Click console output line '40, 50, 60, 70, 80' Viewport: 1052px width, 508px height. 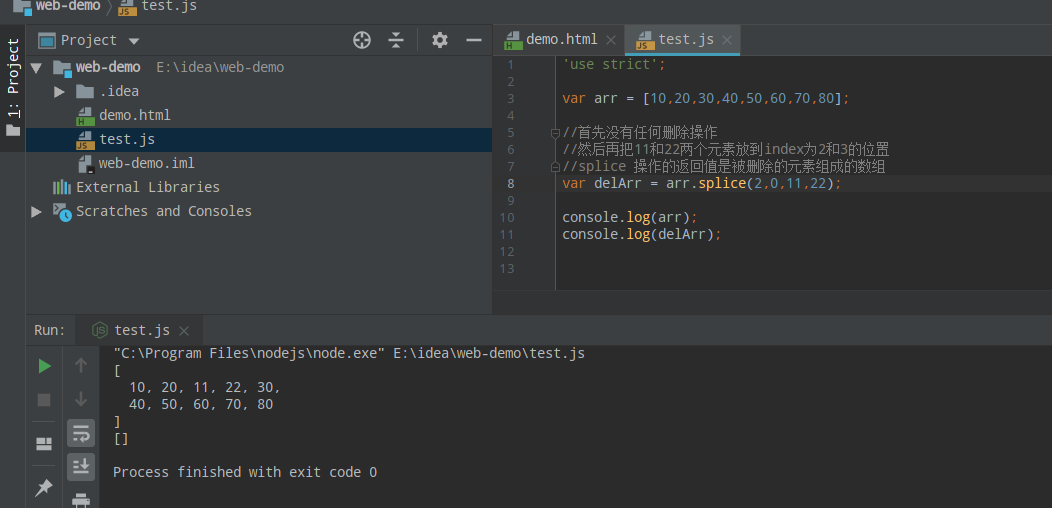click(x=201, y=405)
